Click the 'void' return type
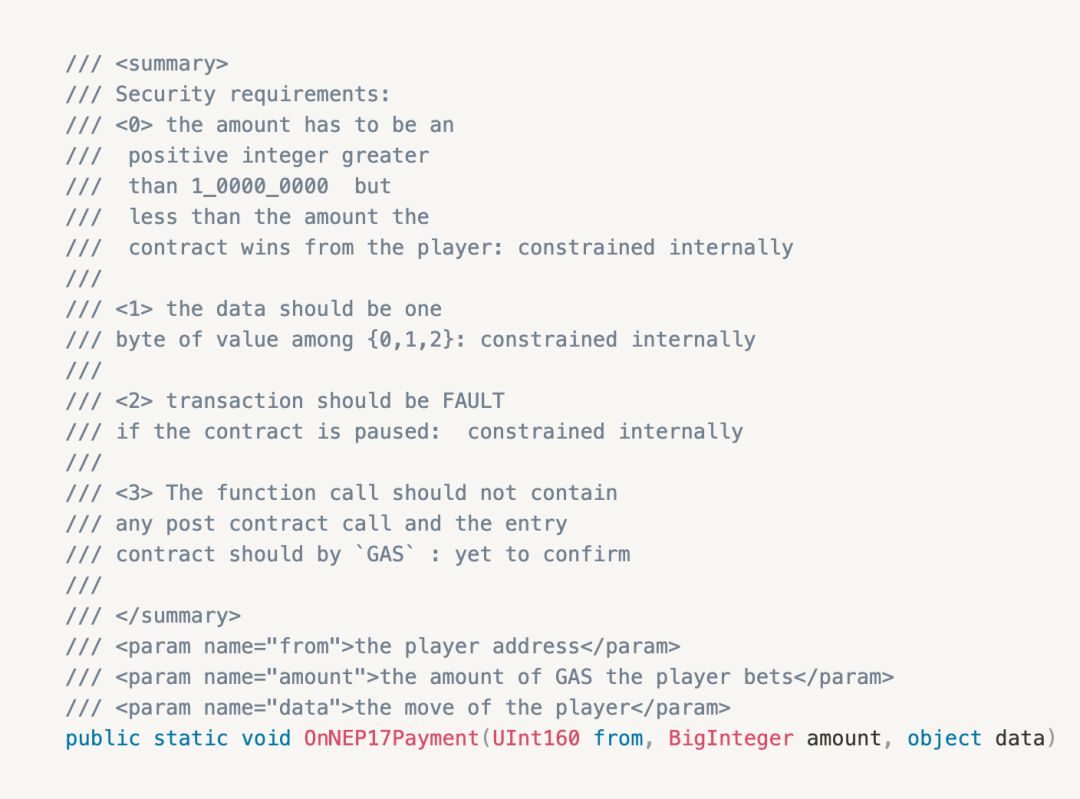This screenshot has height=799, width=1080. (265, 738)
